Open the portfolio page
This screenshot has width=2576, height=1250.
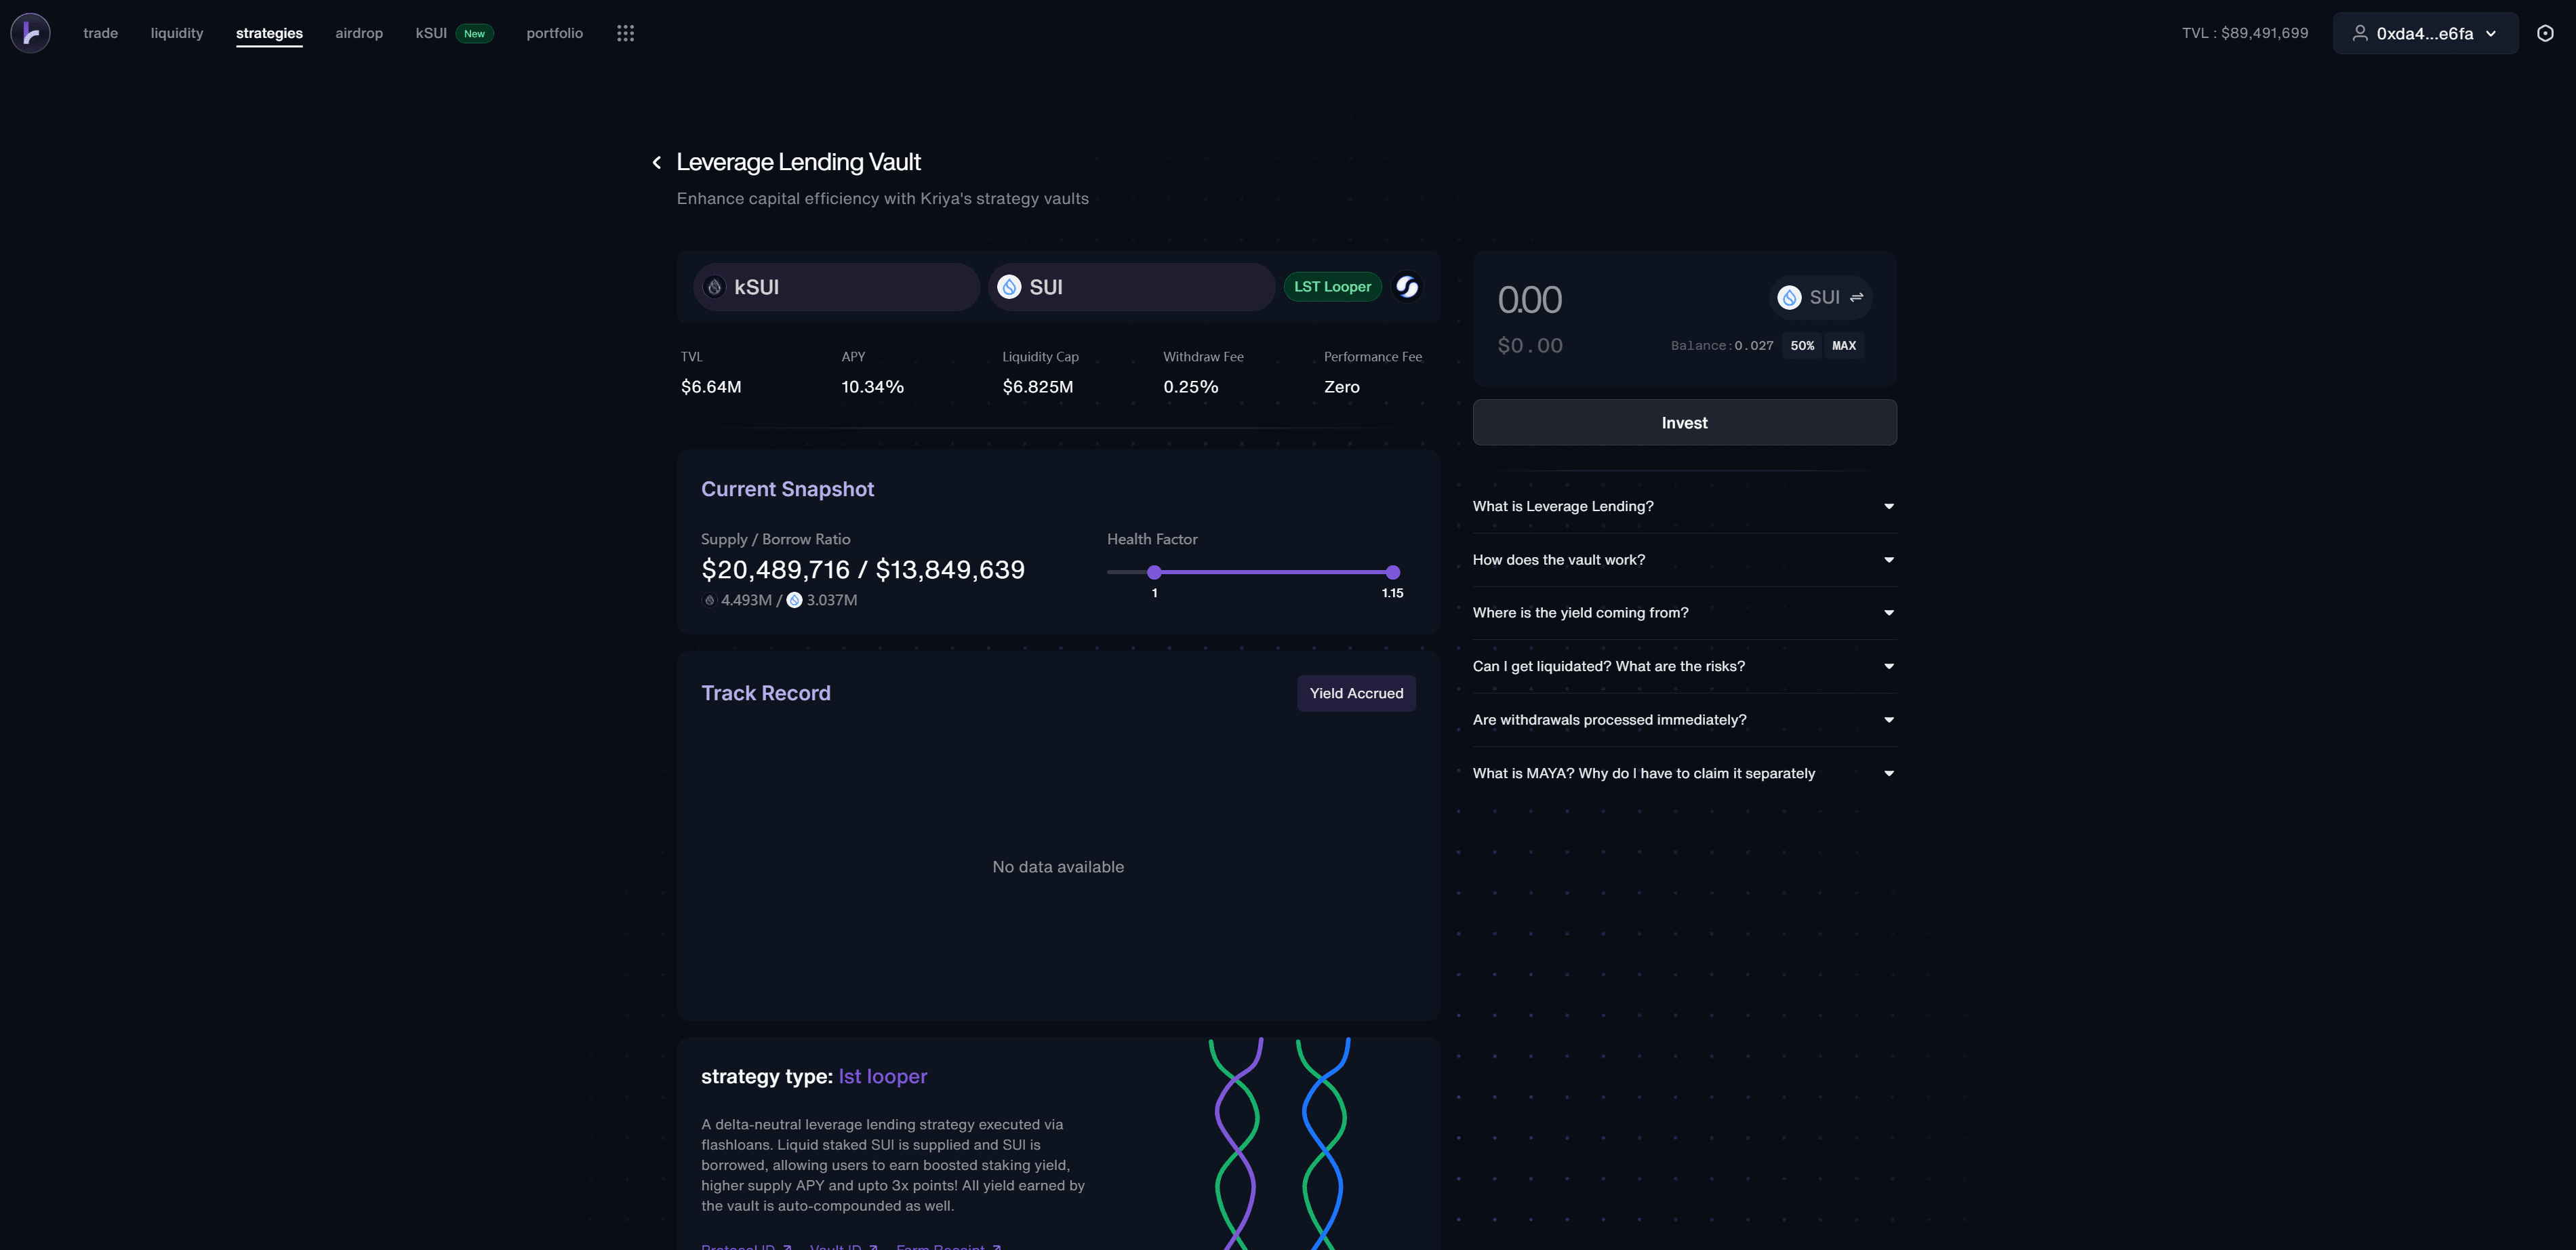554,33
